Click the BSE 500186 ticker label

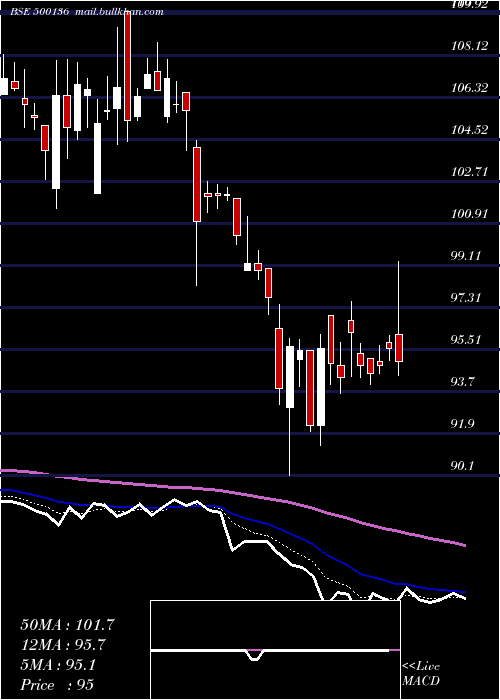click(40, 12)
